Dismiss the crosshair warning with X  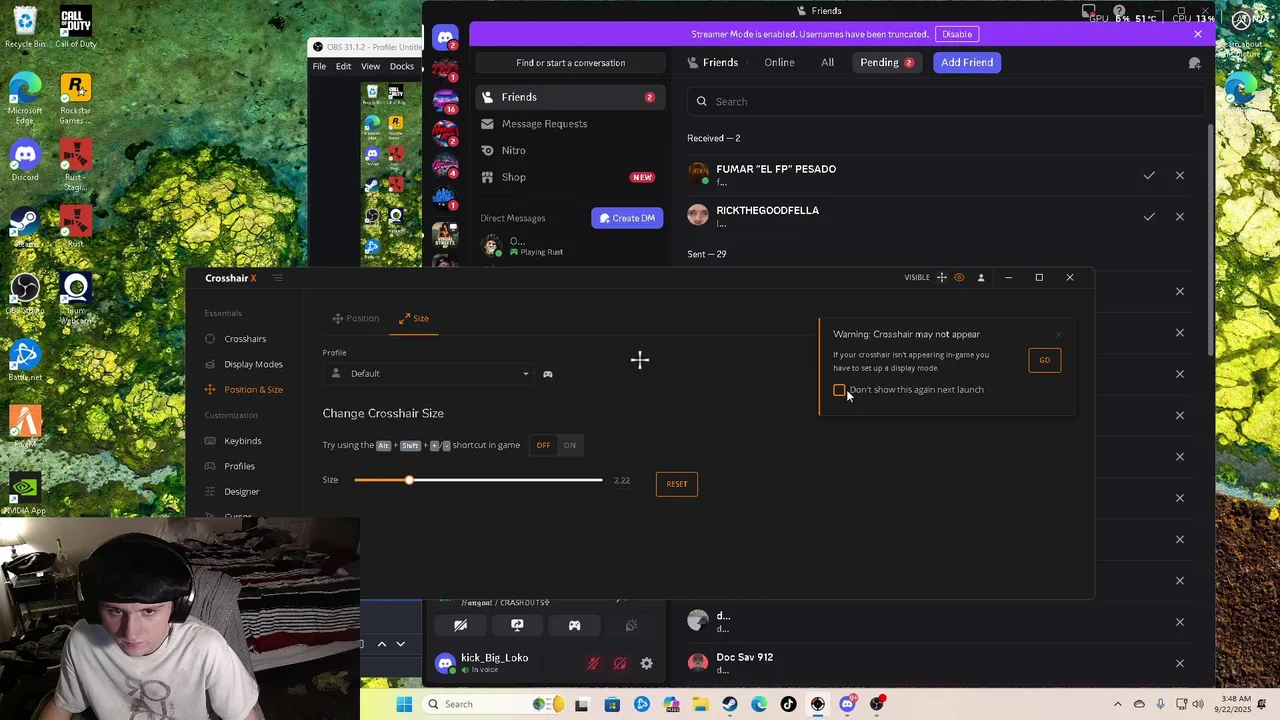click(x=1058, y=335)
